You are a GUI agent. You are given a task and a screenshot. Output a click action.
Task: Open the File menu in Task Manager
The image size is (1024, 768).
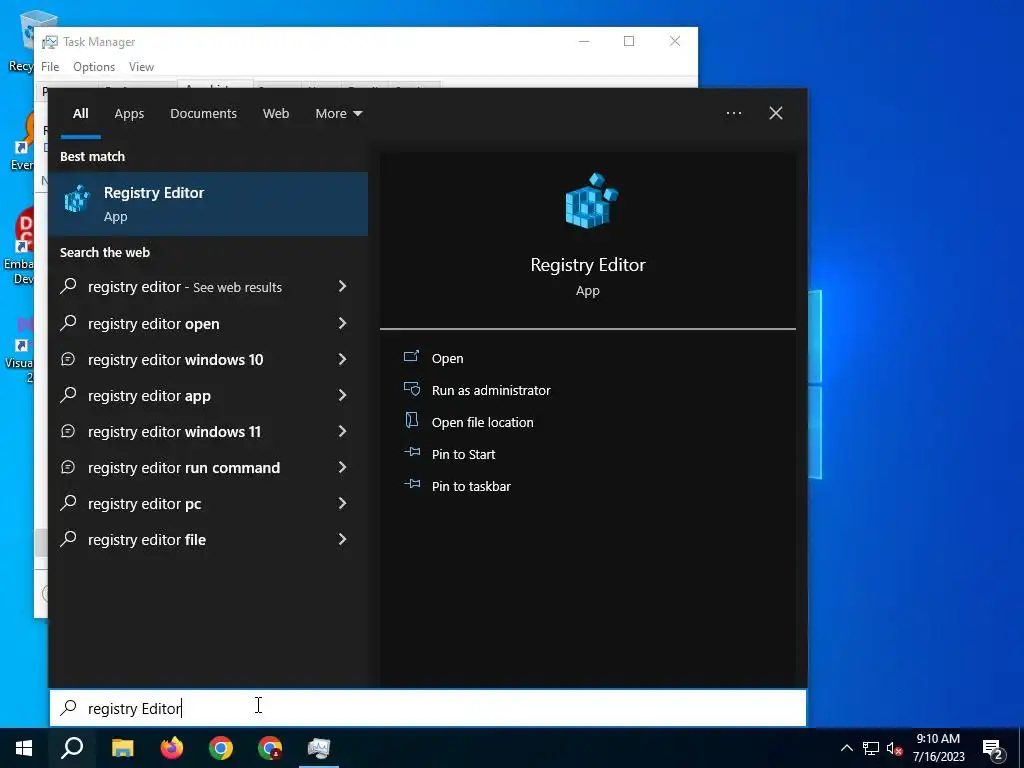[50, 67]
